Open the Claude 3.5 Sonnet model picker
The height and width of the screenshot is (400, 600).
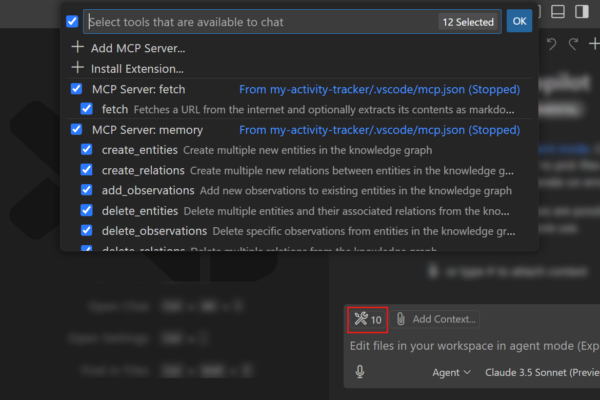pyautogui.click(x=542, y=372)
